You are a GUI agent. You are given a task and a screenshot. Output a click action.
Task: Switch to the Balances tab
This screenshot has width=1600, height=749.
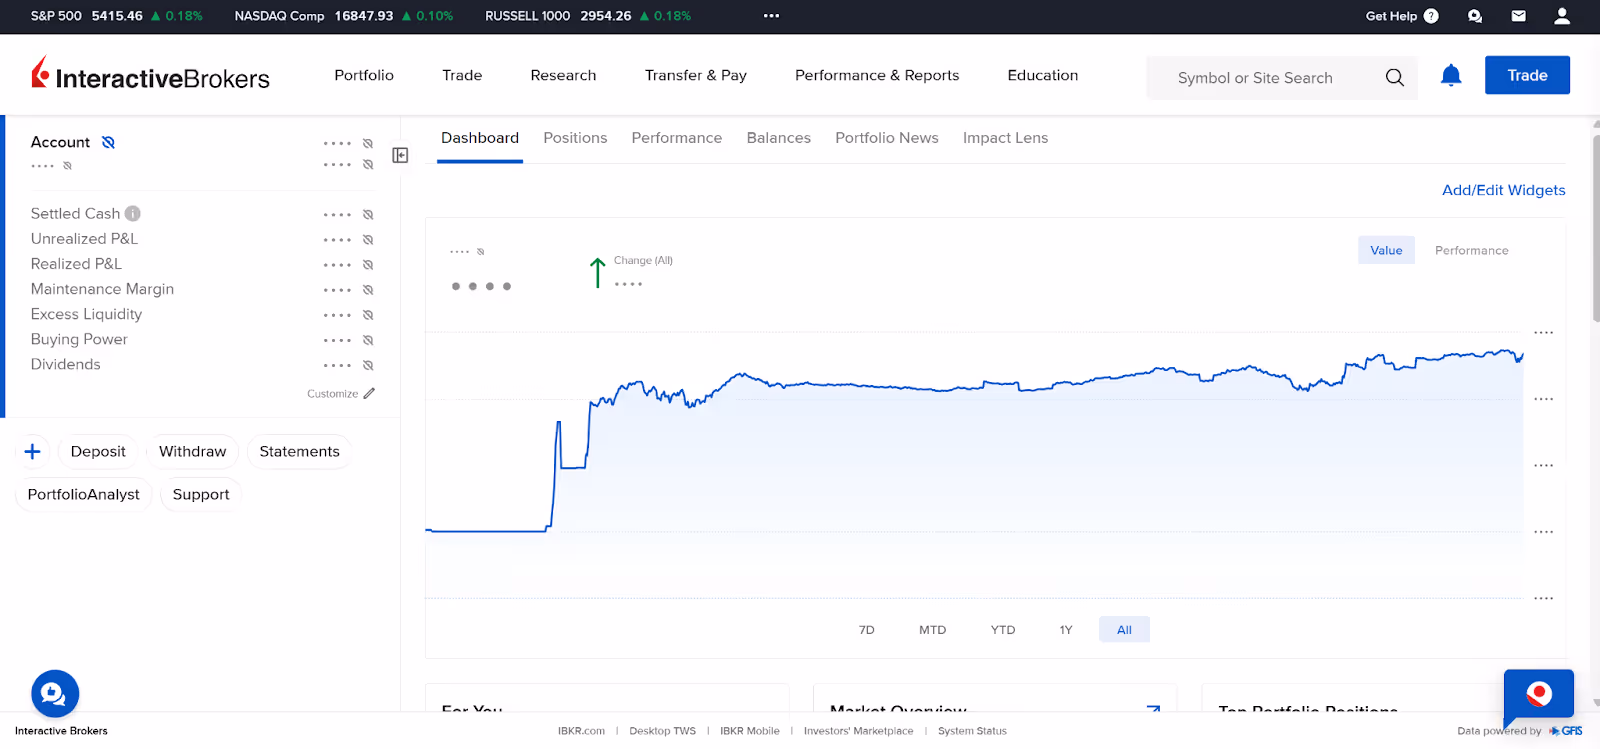779,138
